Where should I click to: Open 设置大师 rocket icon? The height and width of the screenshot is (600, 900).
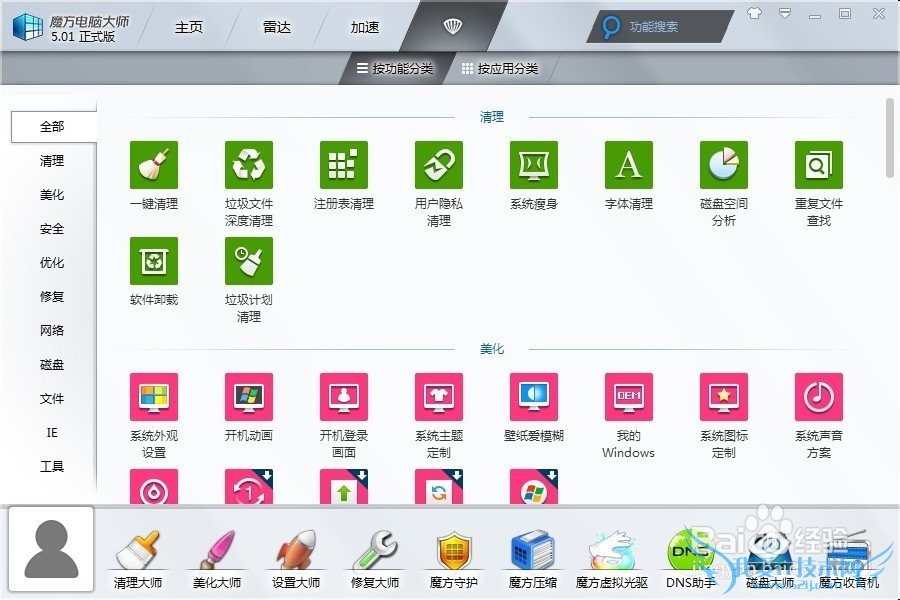pyautogui.click(x=296, y=559)
